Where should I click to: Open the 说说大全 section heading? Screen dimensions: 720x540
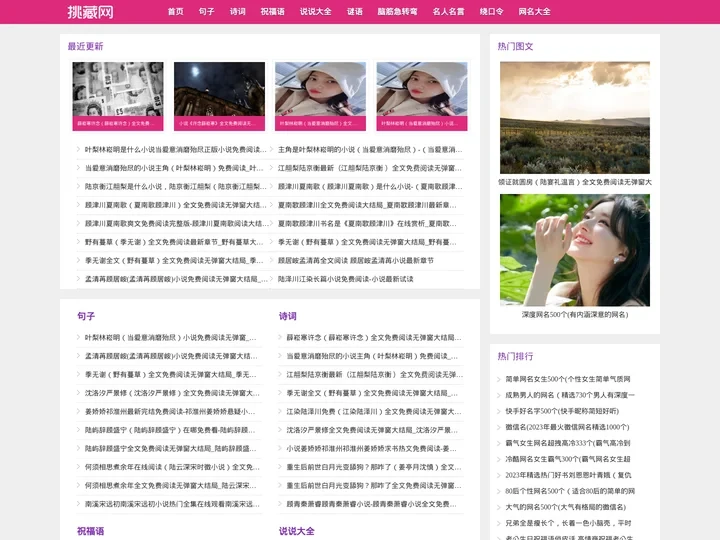point(297,531)
